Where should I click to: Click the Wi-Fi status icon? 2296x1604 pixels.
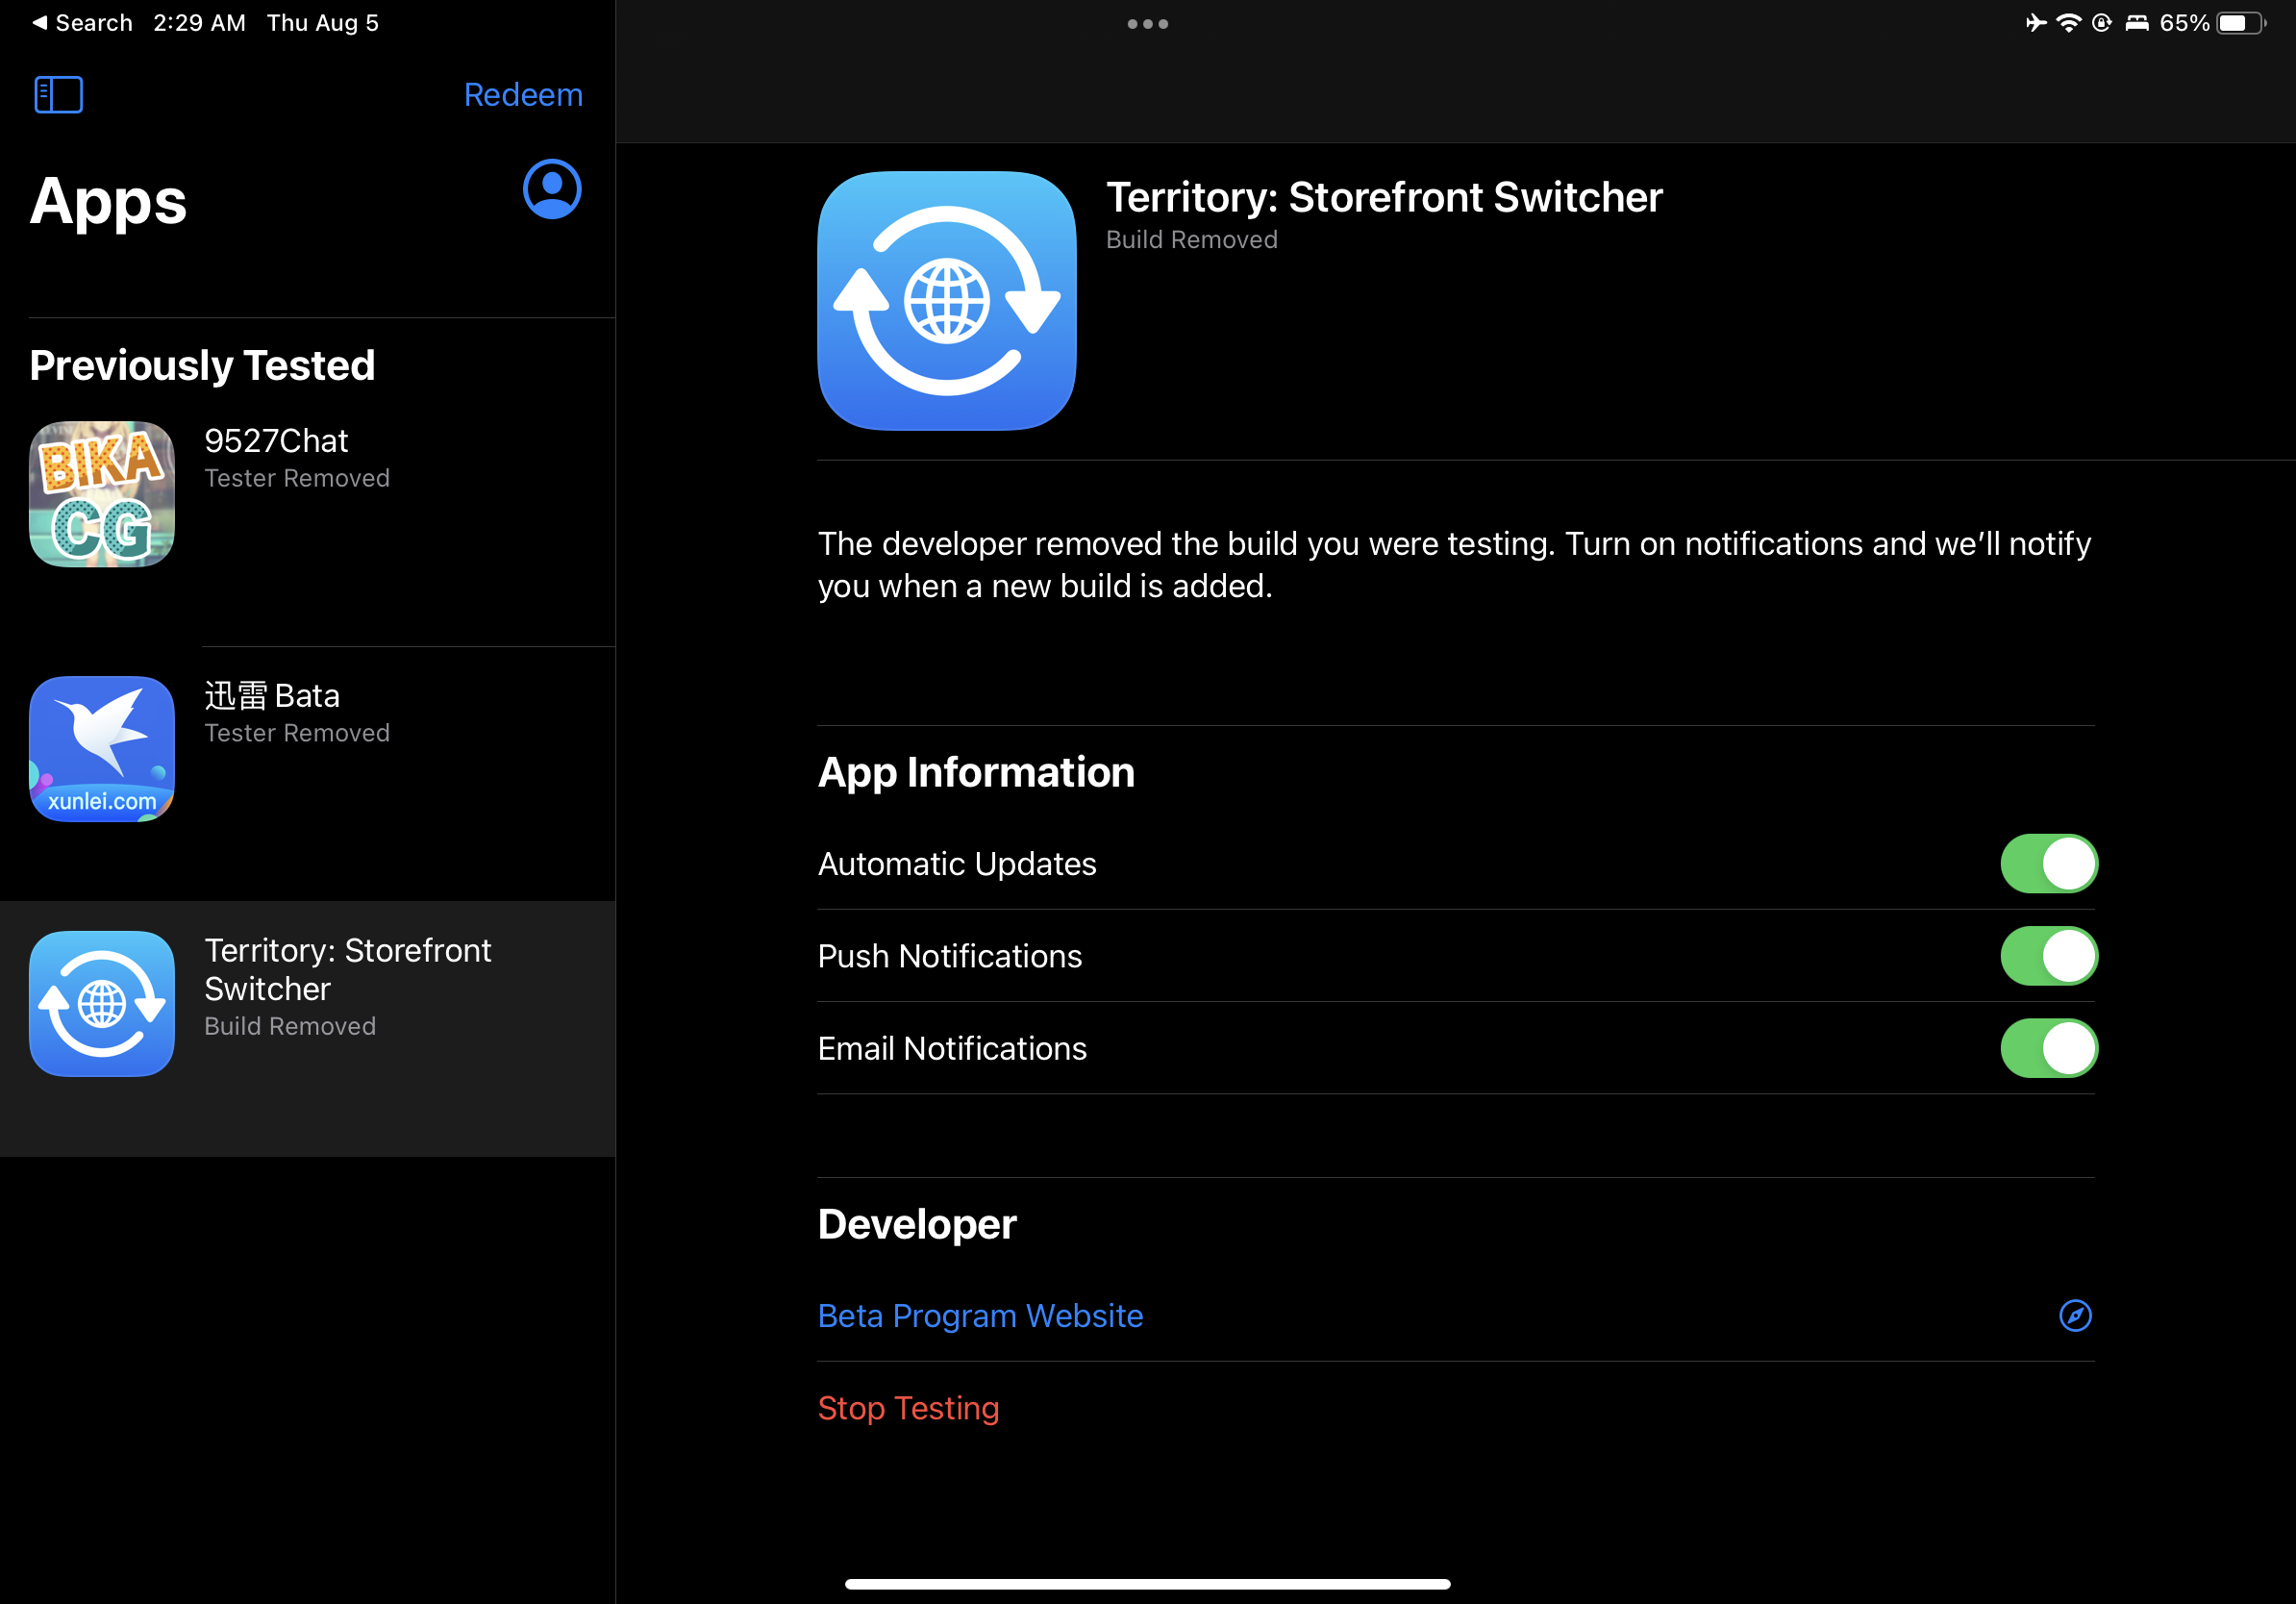(2068, 23)
